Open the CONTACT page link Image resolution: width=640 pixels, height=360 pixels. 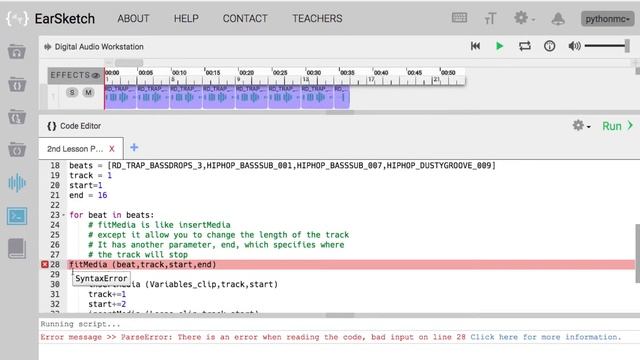pos(245,18)
